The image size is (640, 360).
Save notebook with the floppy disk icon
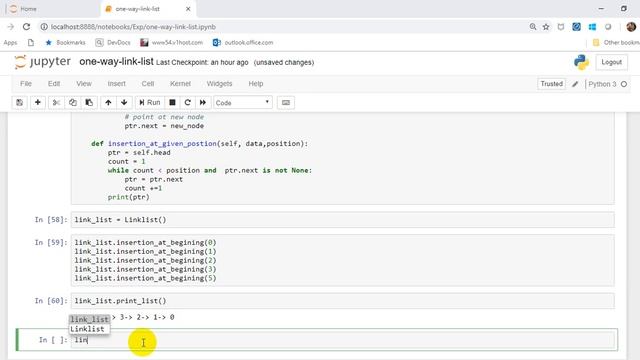tap(19, 102)
